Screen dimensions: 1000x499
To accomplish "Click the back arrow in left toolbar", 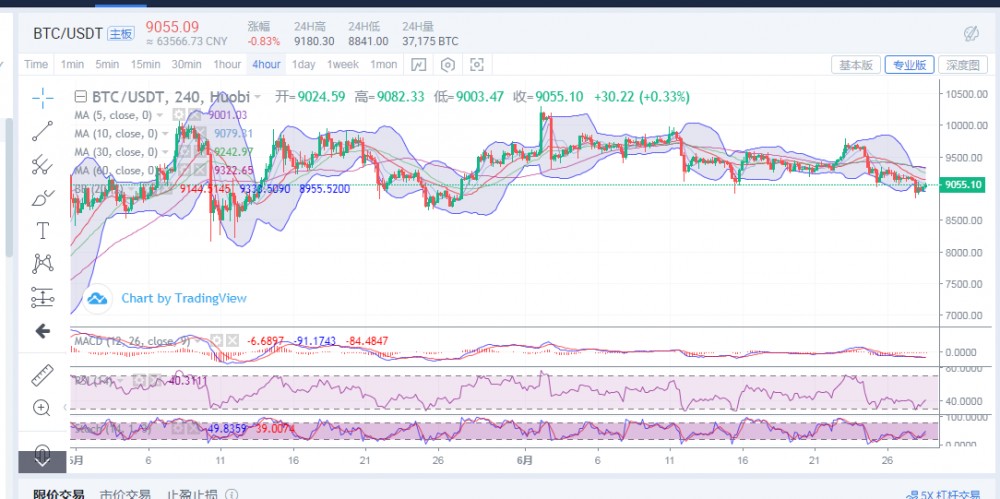I will click(43, 331).
